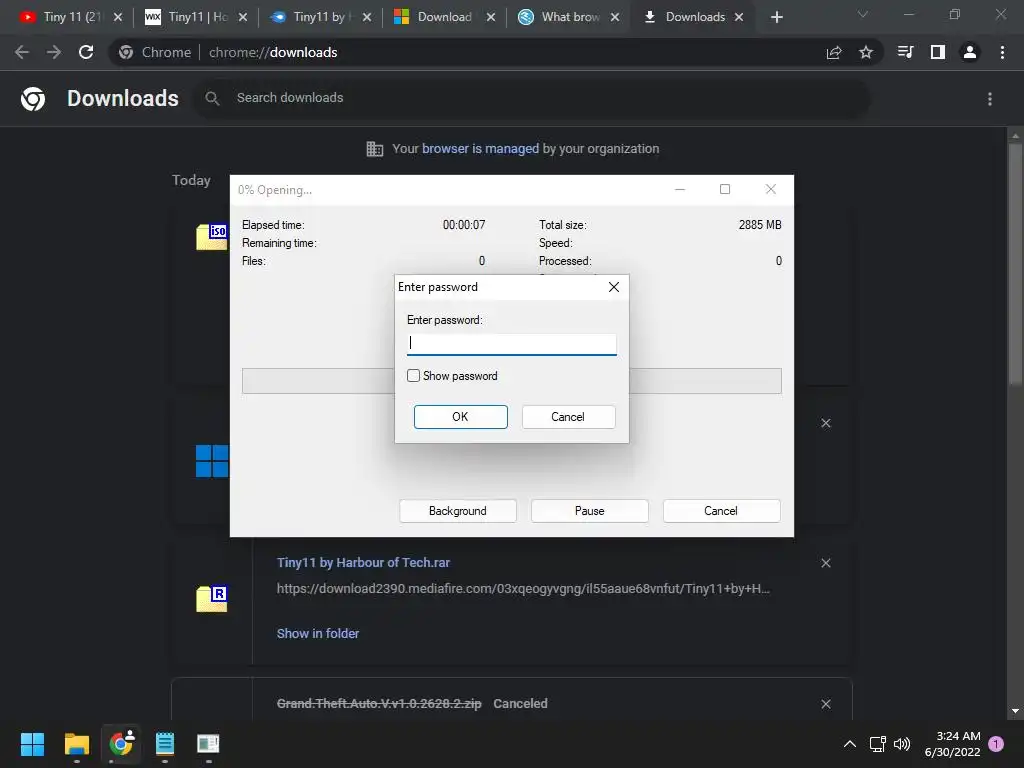Click the Search downloads field
Viewport: 1024px width, 768px height.
pos(532,98)
